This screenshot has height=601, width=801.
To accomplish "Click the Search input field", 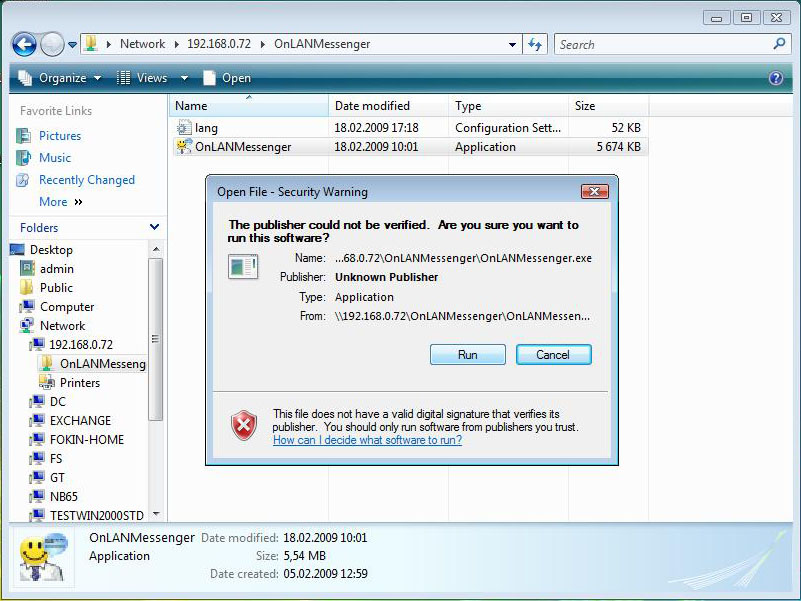I will tap(663, 44).
